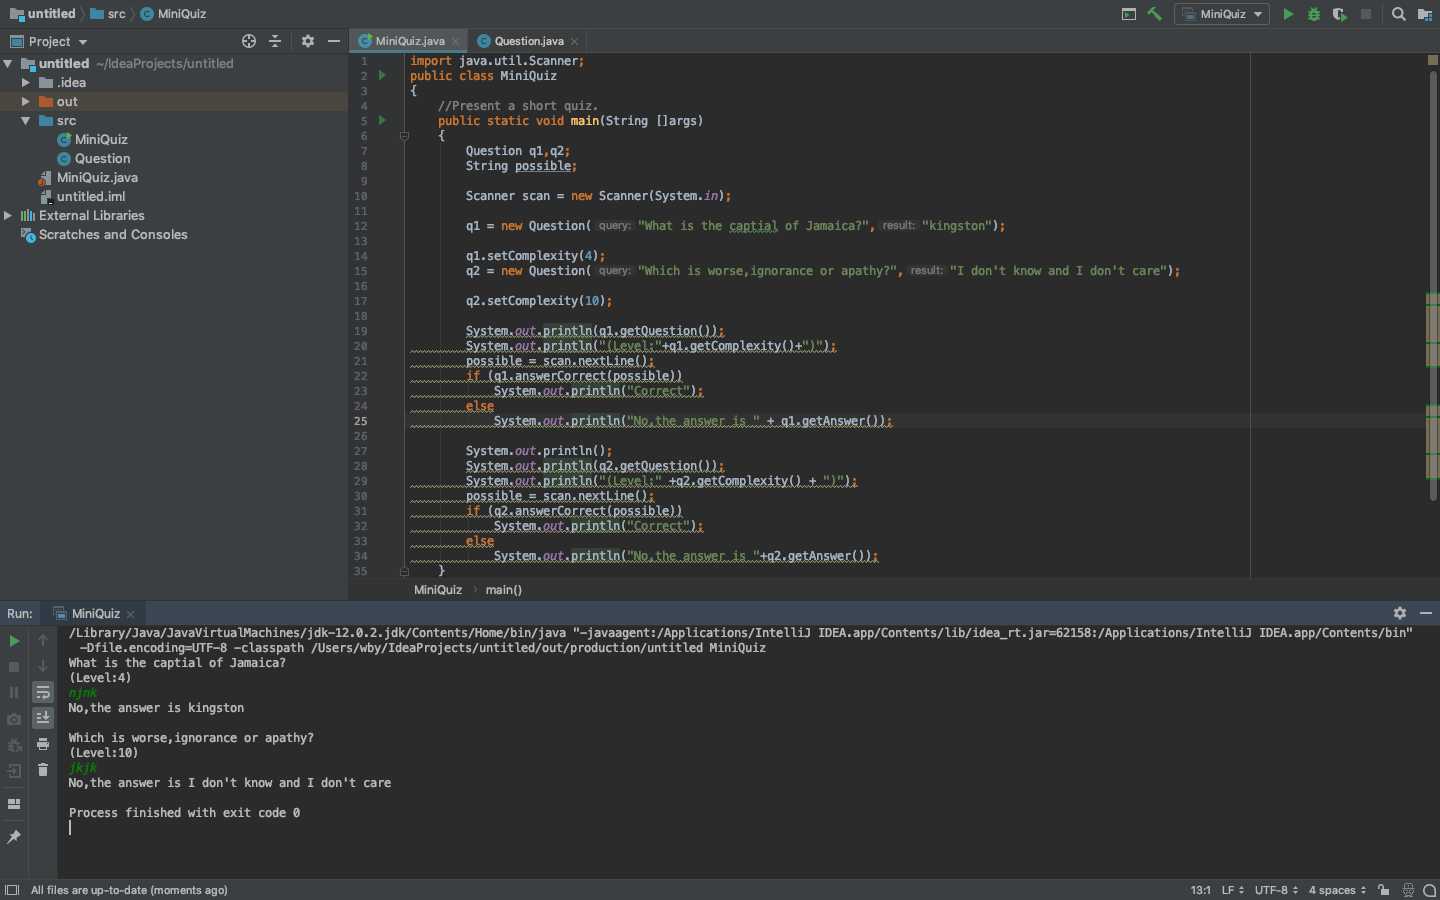
Task: Click the restore layout icon in Run panel
Action: (x=14, y=804)
